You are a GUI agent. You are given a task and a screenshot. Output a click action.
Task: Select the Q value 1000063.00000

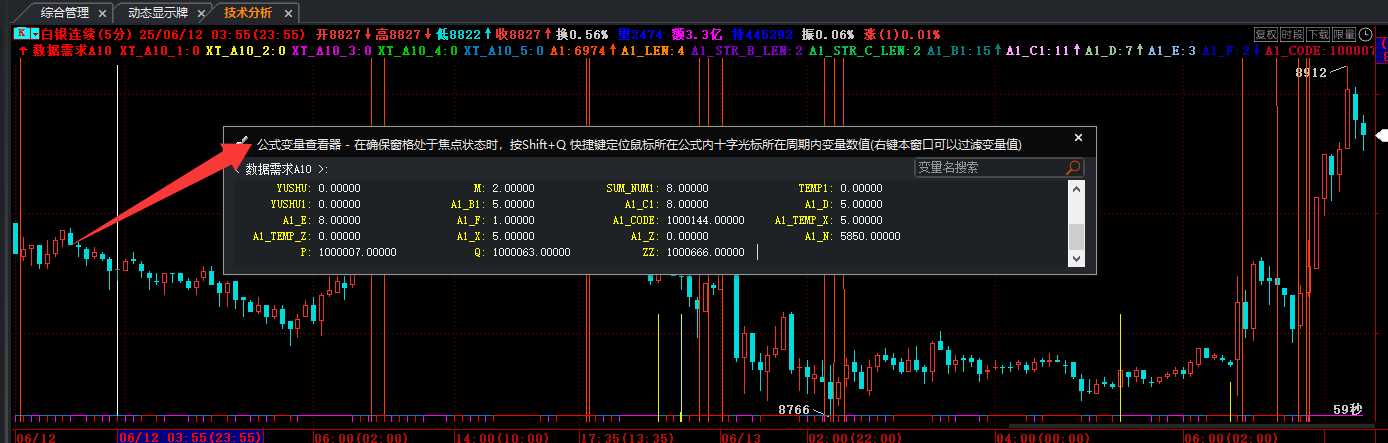click(x=531, y=252)
